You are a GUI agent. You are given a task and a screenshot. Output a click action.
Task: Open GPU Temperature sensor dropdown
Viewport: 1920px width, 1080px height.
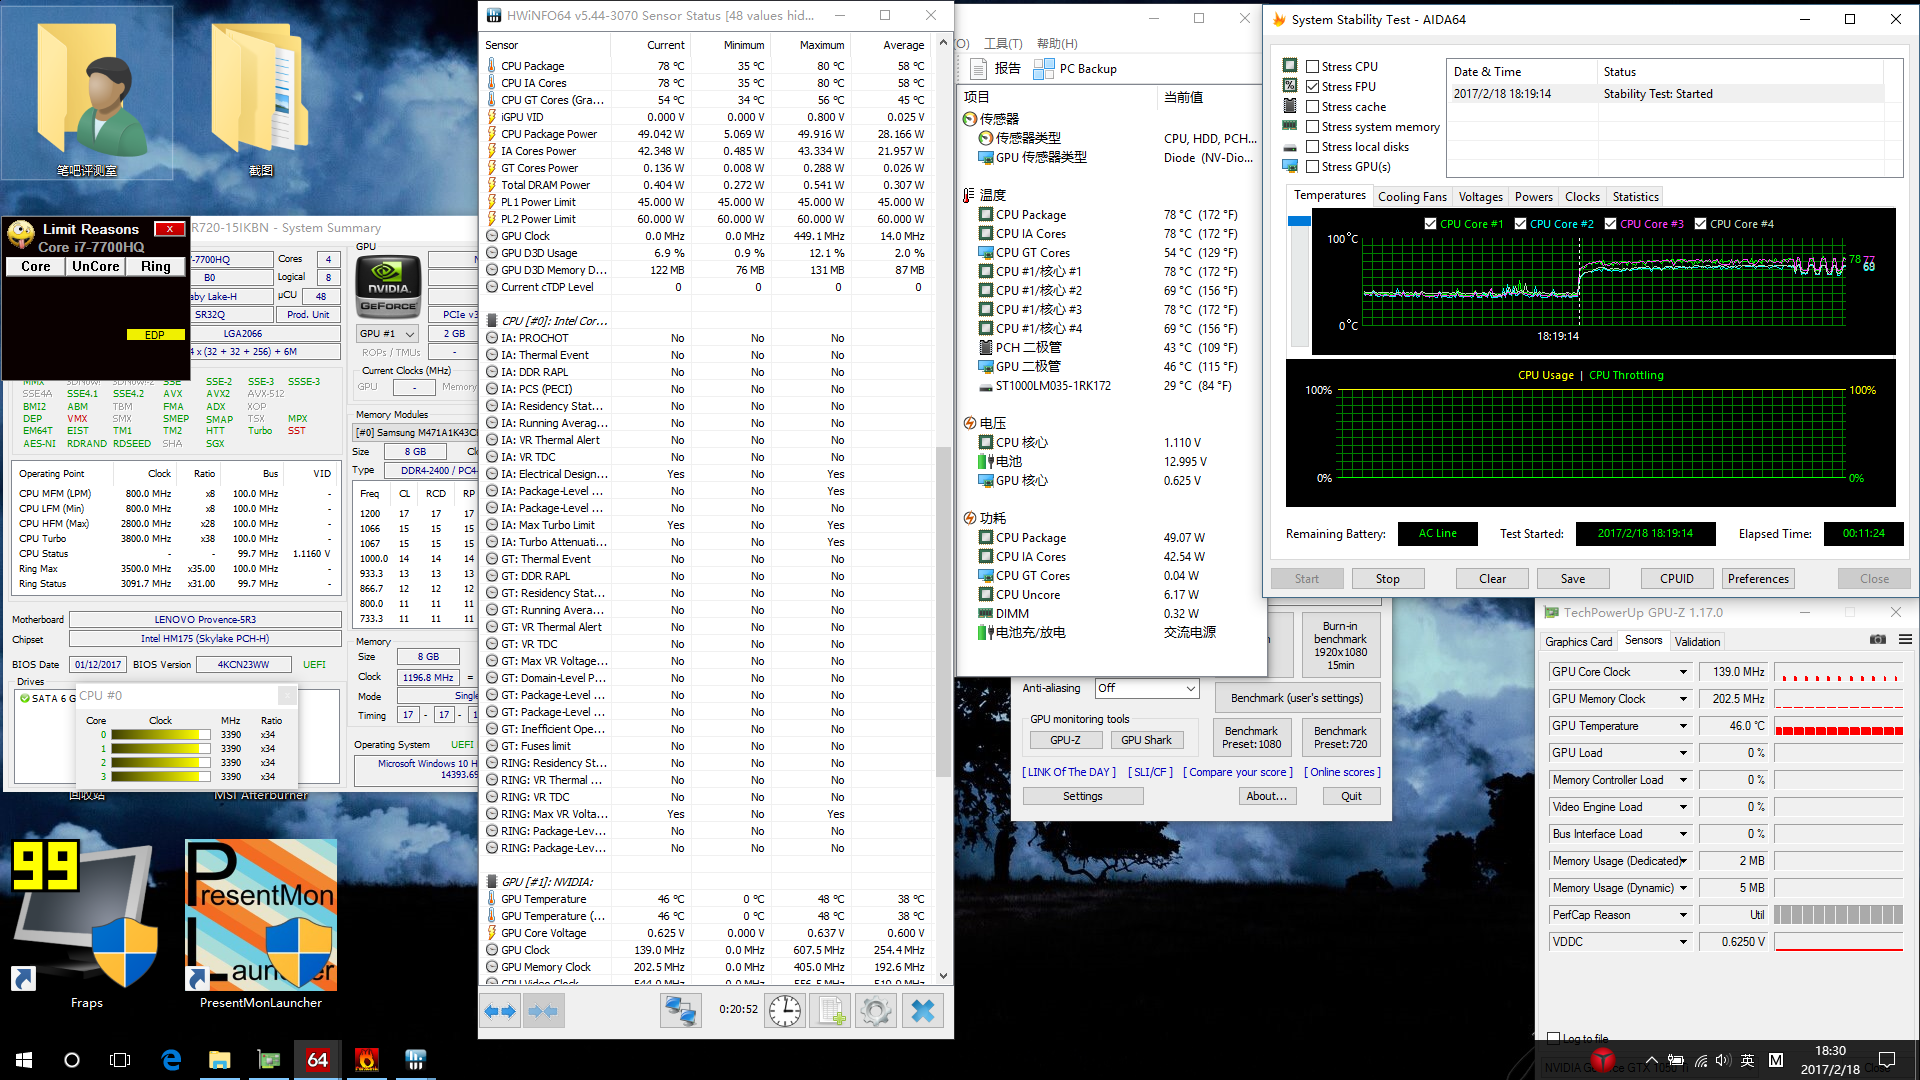pos(1683,726)
